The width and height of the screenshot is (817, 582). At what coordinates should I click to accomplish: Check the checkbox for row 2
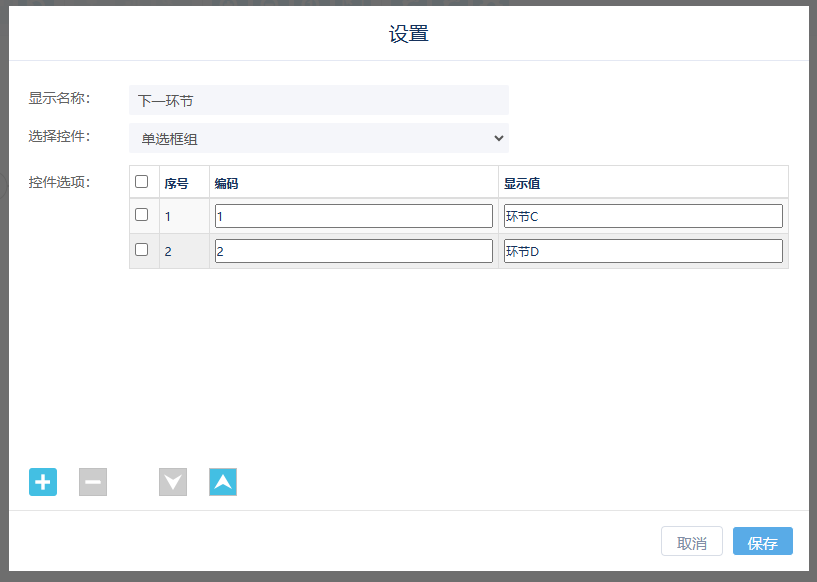(x=142, y=250)
